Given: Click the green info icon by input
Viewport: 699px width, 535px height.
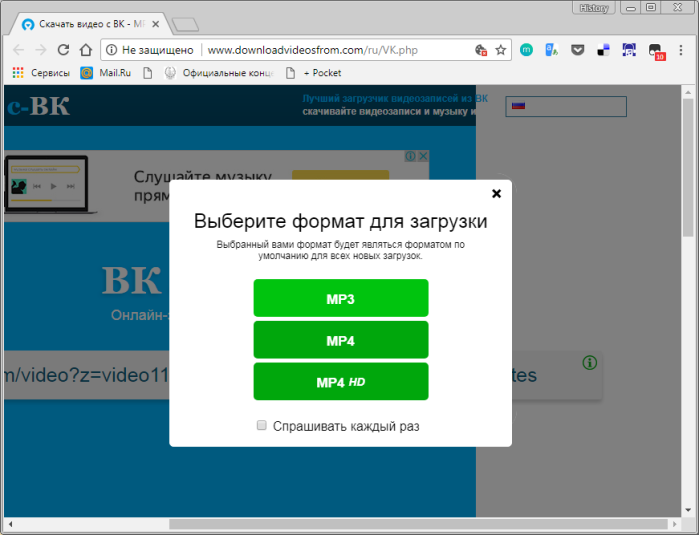Looking at the screenshot, I should coord(589,362).
